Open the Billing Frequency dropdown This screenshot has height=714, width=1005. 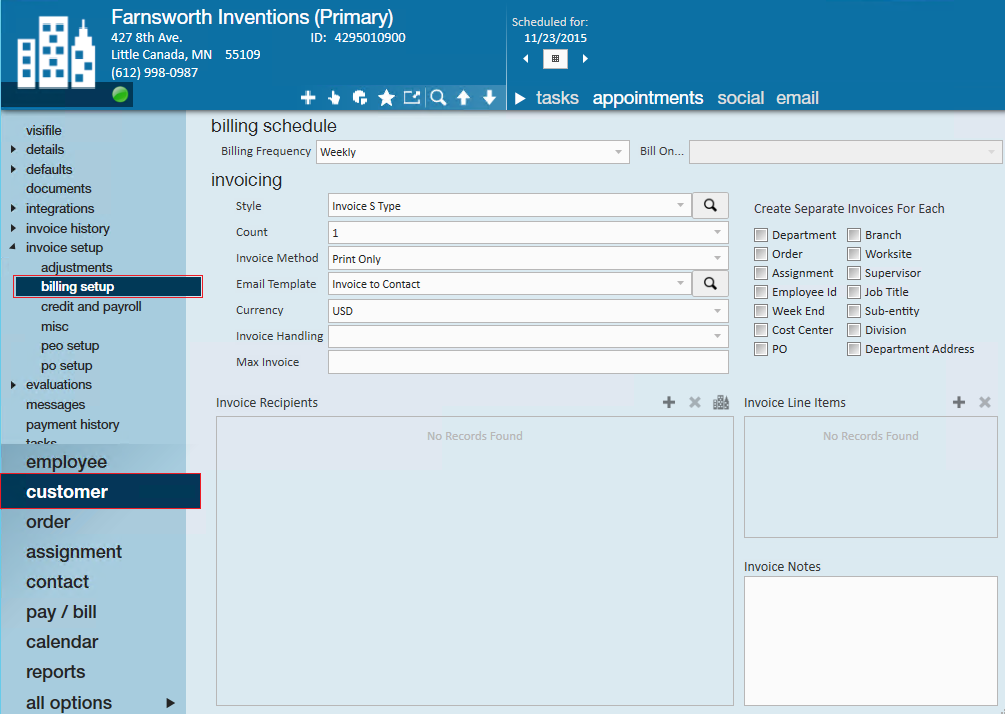tap(472, 152)
